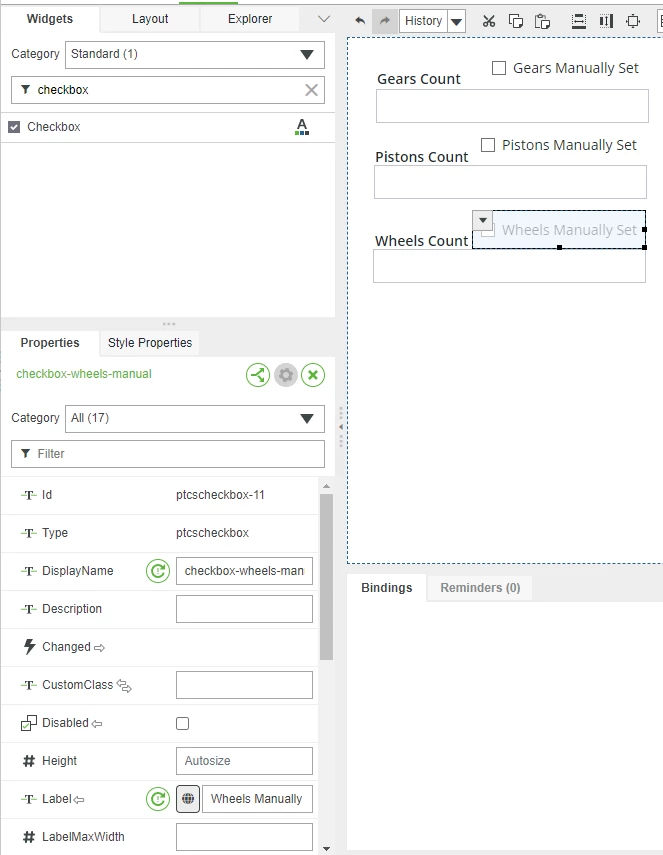Open the Properties tab
This screenshot has width=663, height=855.
pos(50,343)
